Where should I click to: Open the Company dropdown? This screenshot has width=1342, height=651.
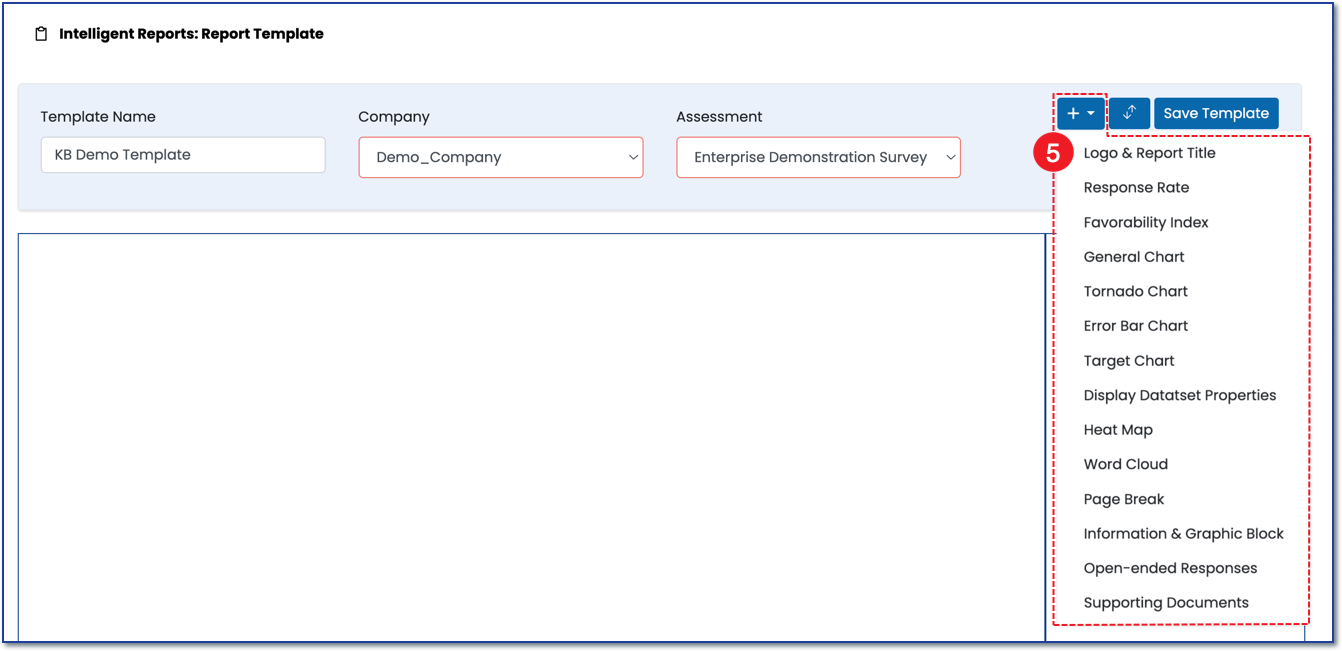[x=500, y=157]
